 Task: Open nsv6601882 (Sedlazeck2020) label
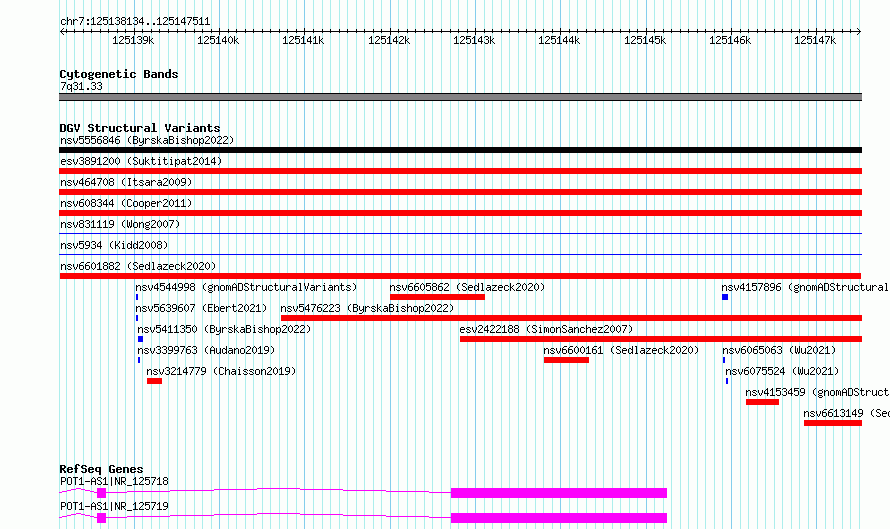click(138, 266)
